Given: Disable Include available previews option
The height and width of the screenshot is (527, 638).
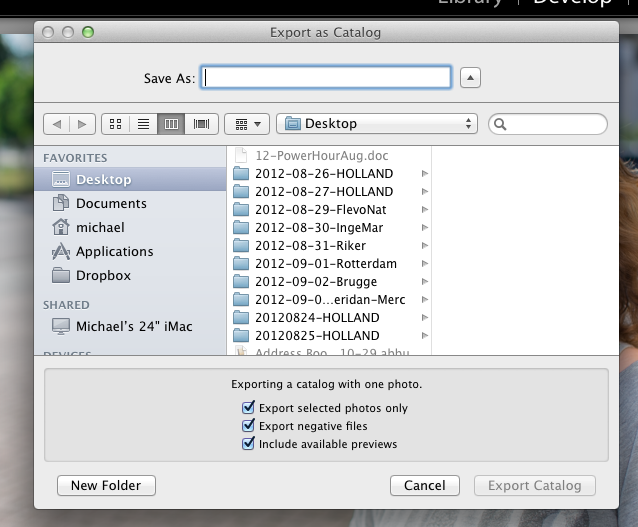Looking at the screenshot, I should click(249, 444).
